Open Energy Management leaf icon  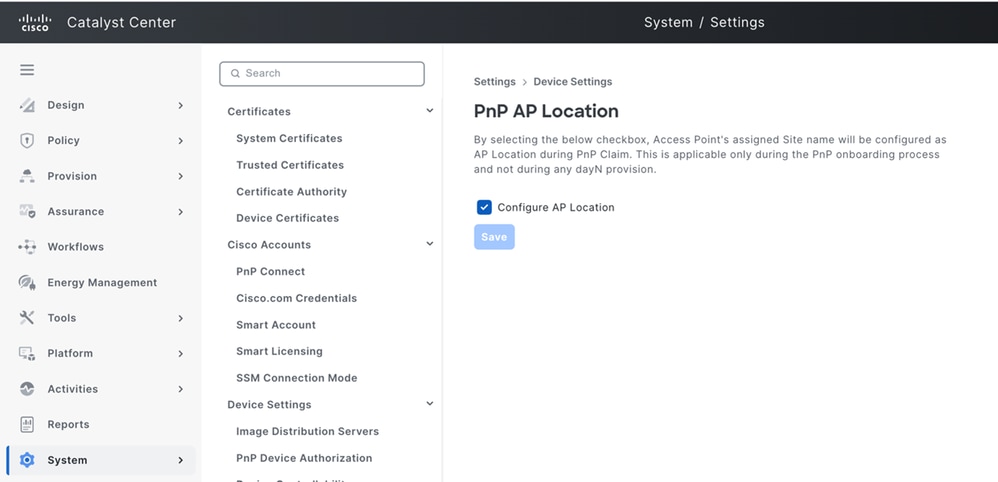(27, 283)
